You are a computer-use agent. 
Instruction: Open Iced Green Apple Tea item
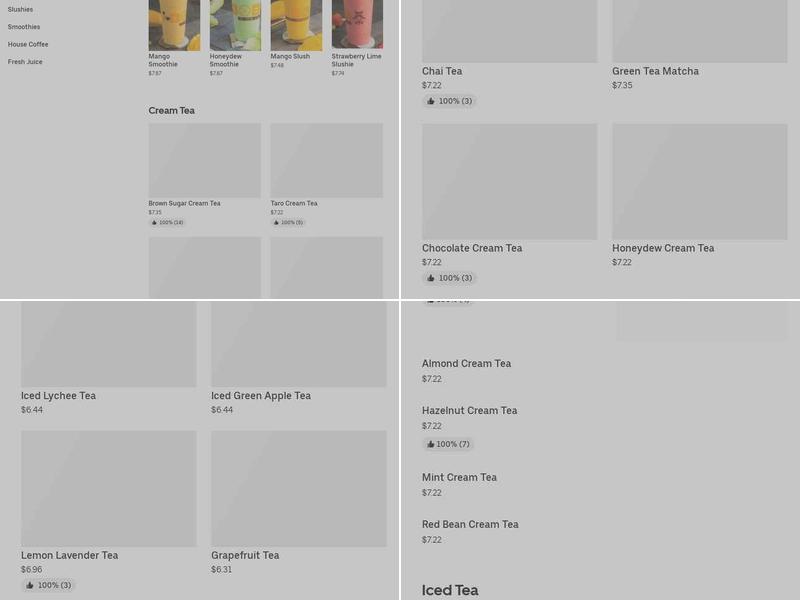pyautogui.click(x=298, y=358)
